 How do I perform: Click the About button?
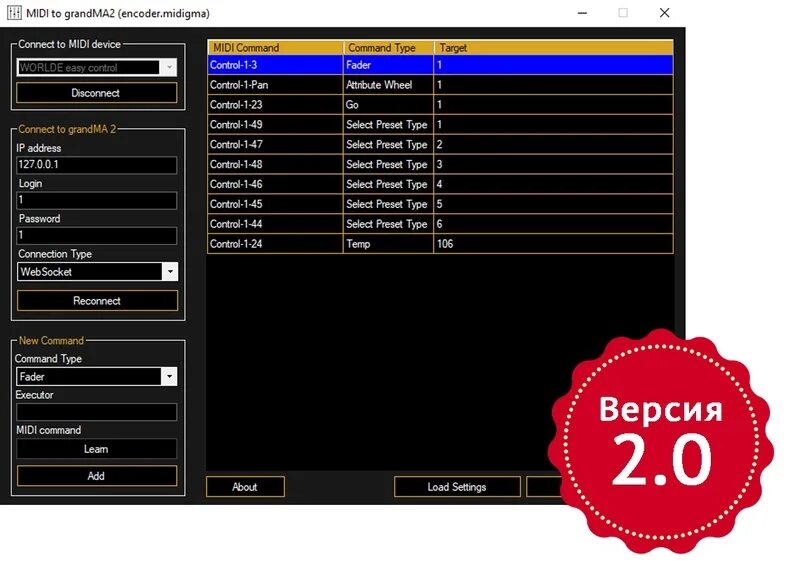click(245, 487)
